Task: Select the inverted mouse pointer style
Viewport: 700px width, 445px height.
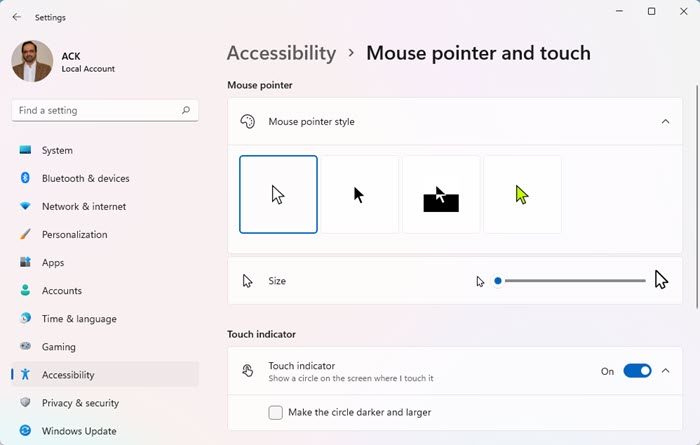Action: (441, 195)
